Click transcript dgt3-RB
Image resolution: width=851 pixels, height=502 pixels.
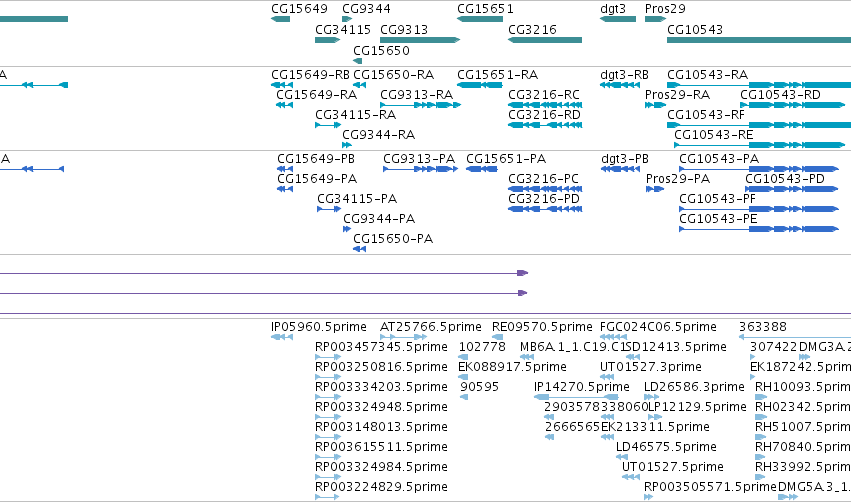tap(620, 85)
